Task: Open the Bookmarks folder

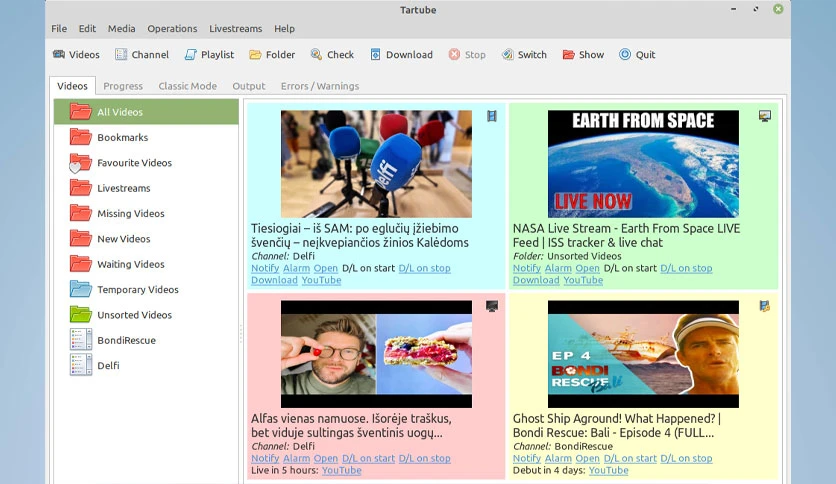Action: [146, 138]
